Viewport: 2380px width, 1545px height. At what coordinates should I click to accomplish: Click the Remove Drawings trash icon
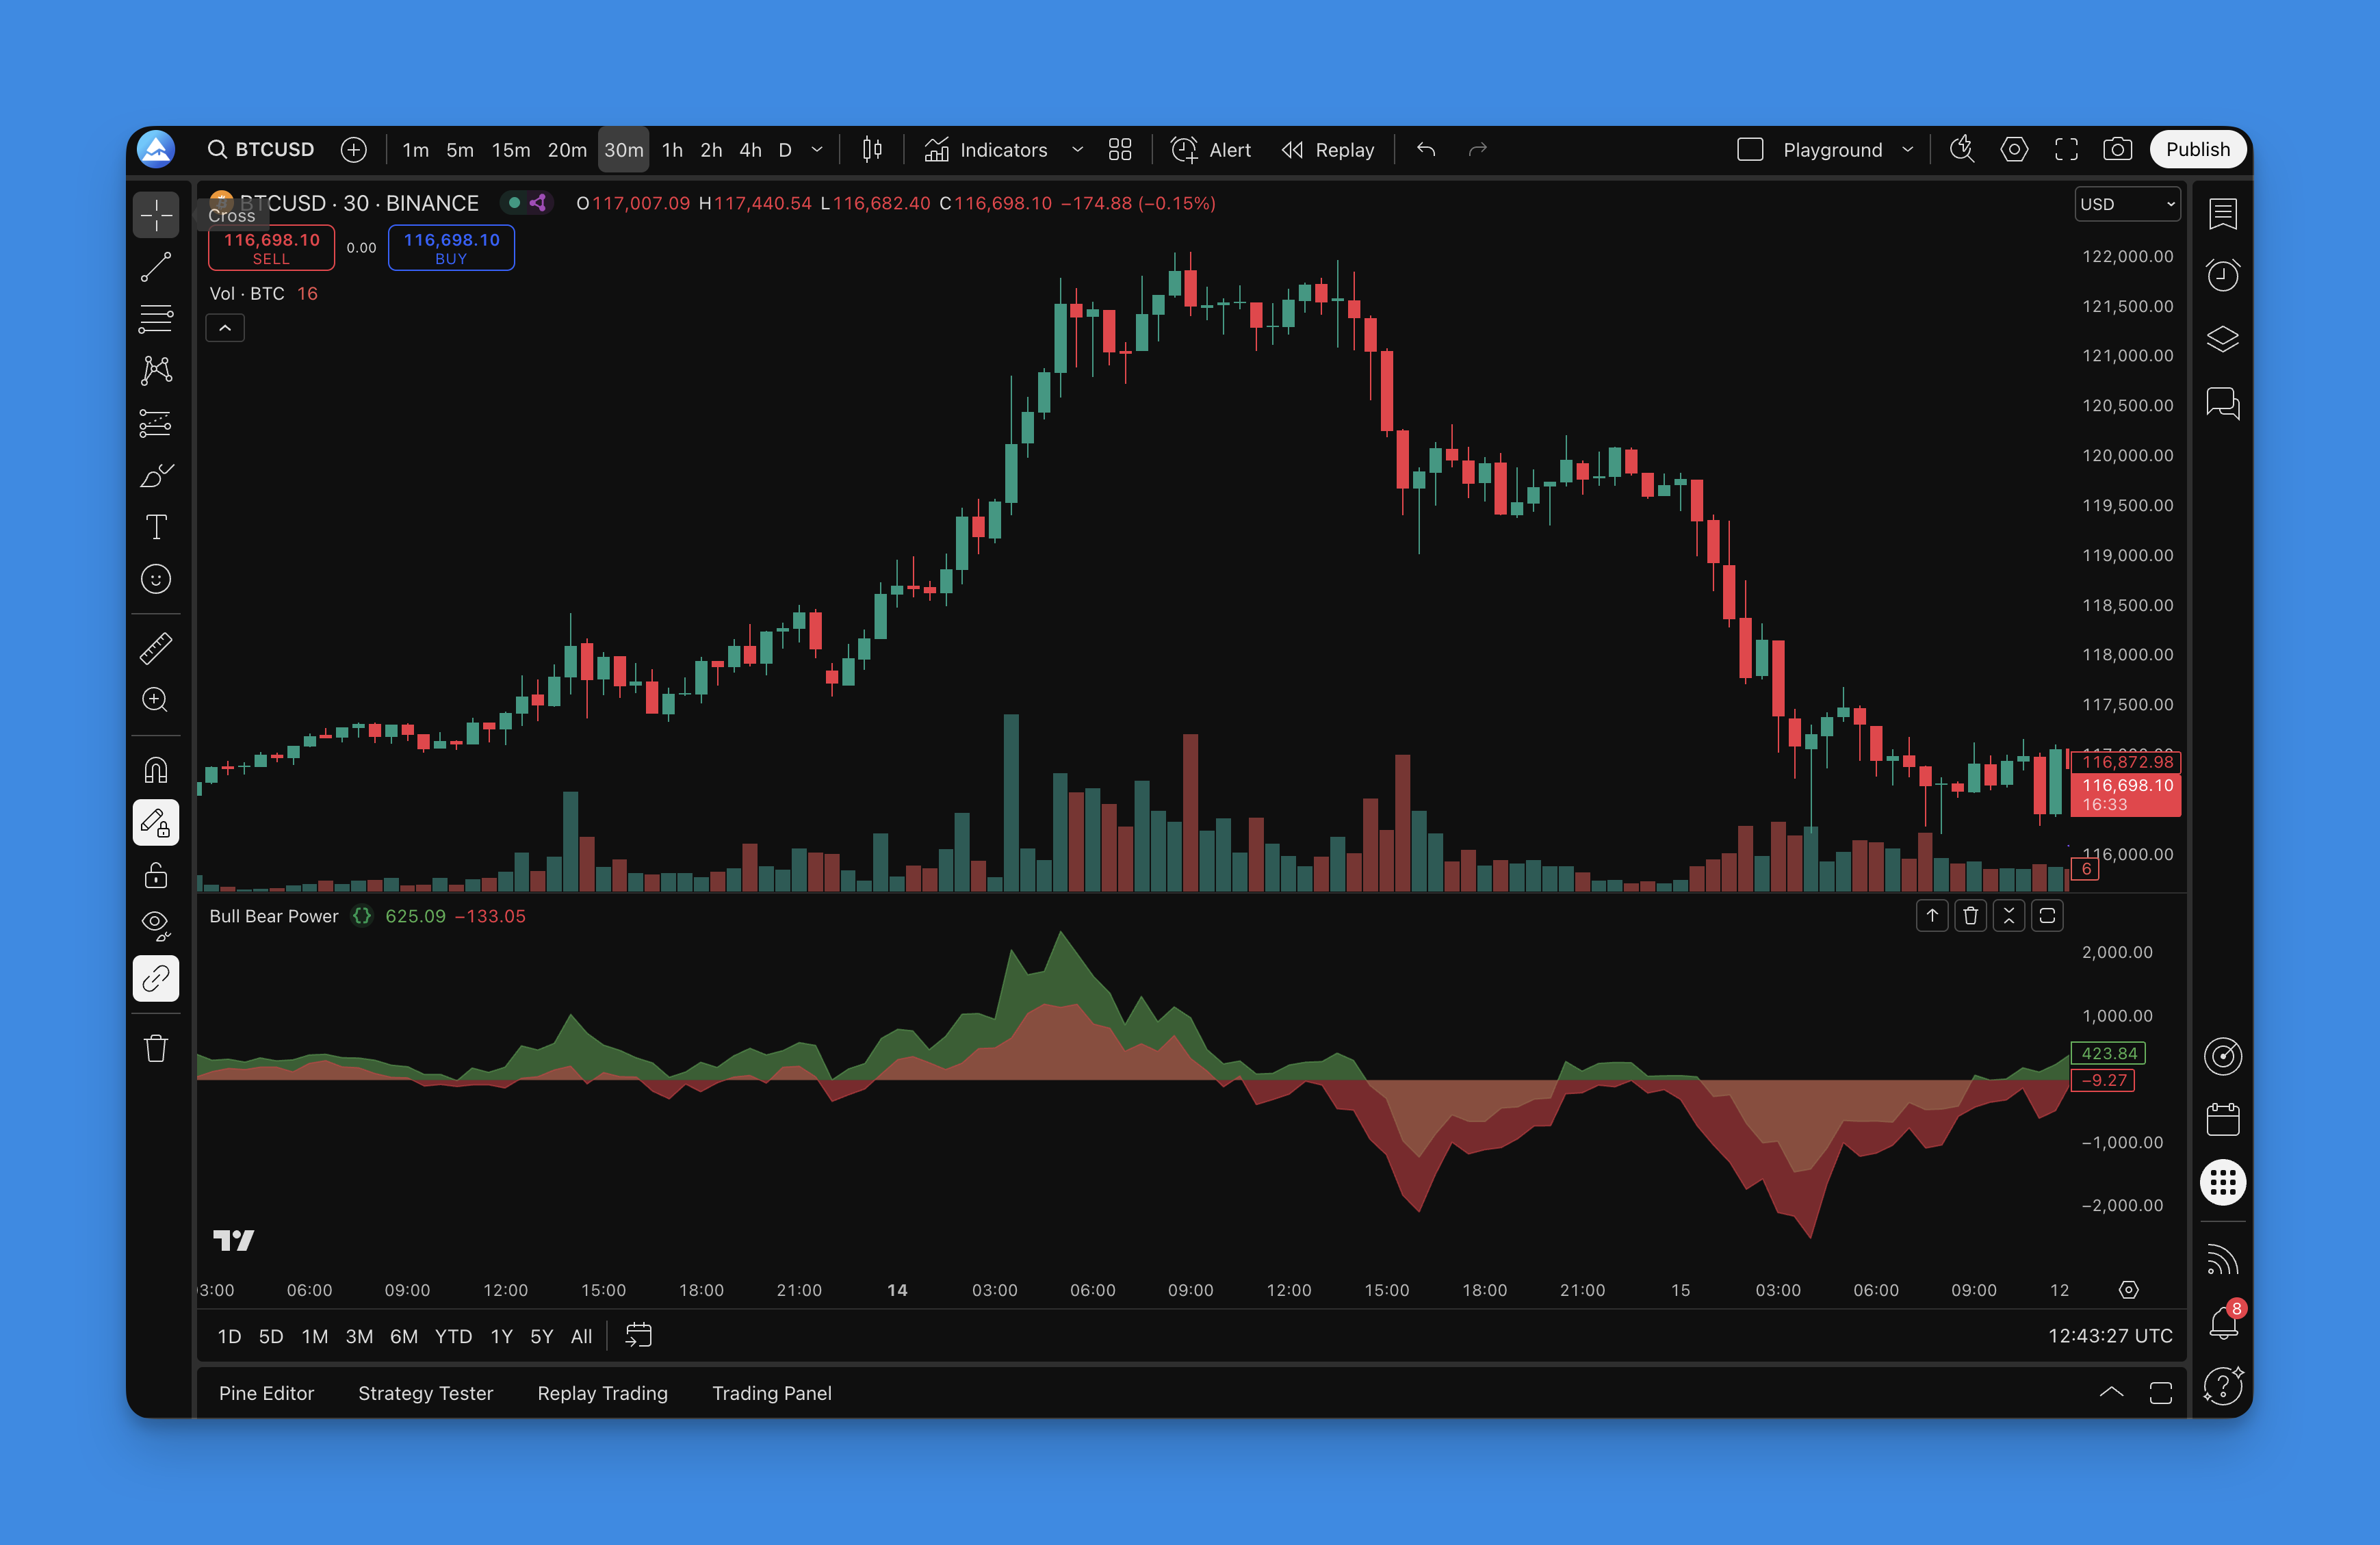click(156, 1048)
